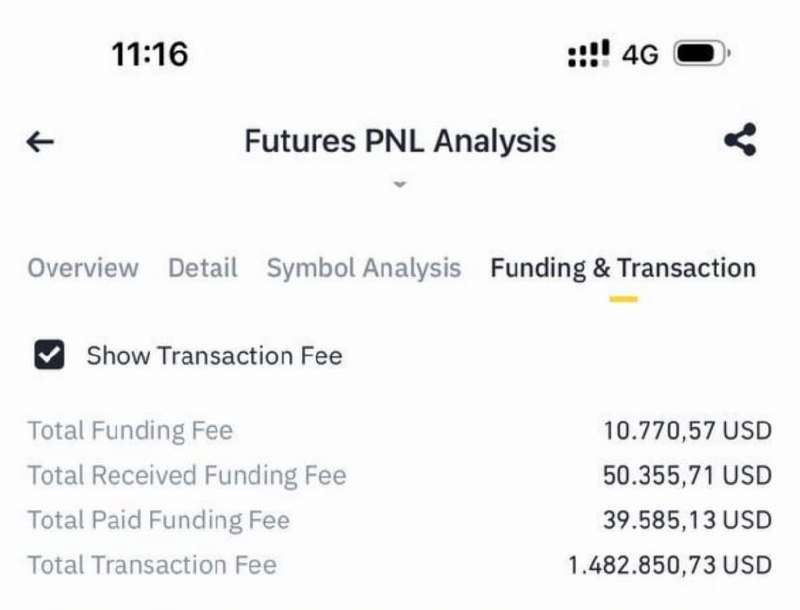Image resolution: width=800 pixels, height=610 pixels.
Task: Select the Funding & Transaction tab
Action: pos(623,268)
